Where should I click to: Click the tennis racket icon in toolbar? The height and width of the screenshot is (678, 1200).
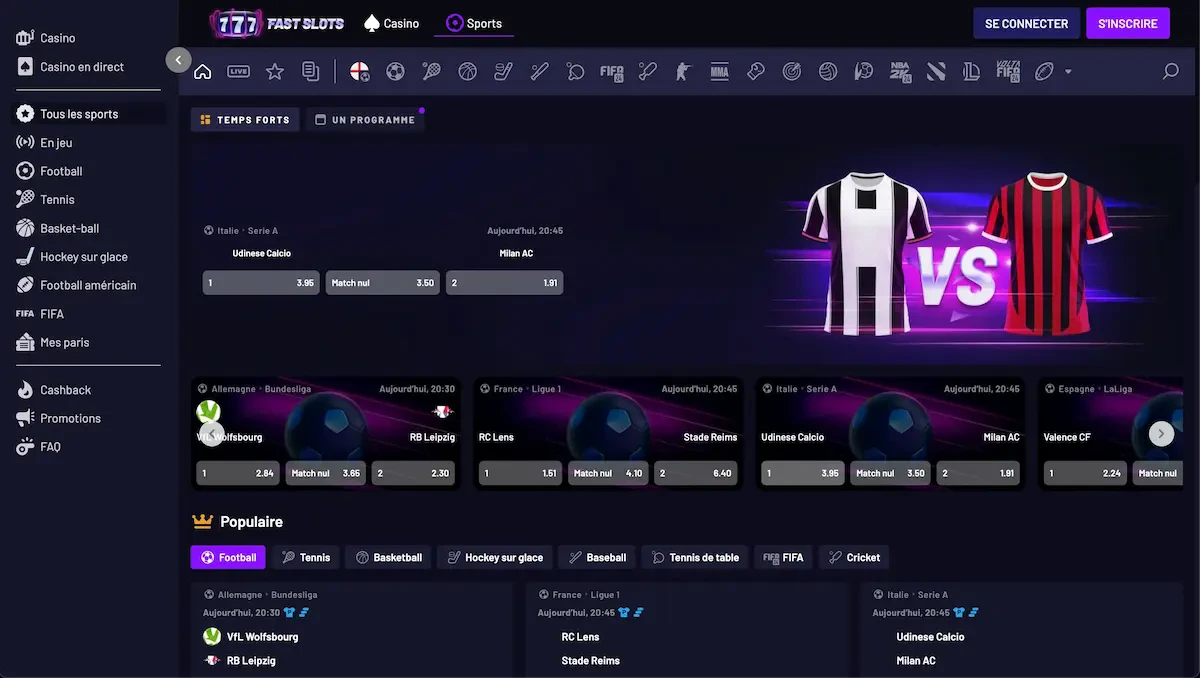[431, 72]
